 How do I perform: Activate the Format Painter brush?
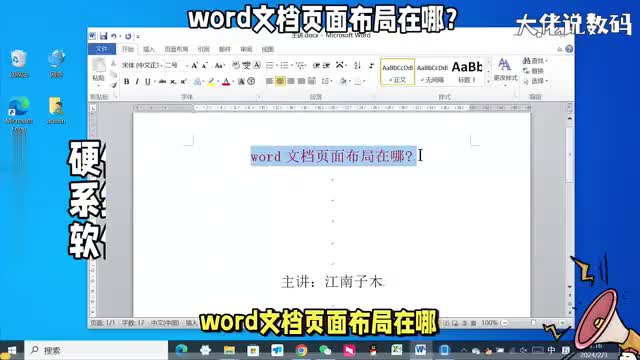(x=113, y=84)
